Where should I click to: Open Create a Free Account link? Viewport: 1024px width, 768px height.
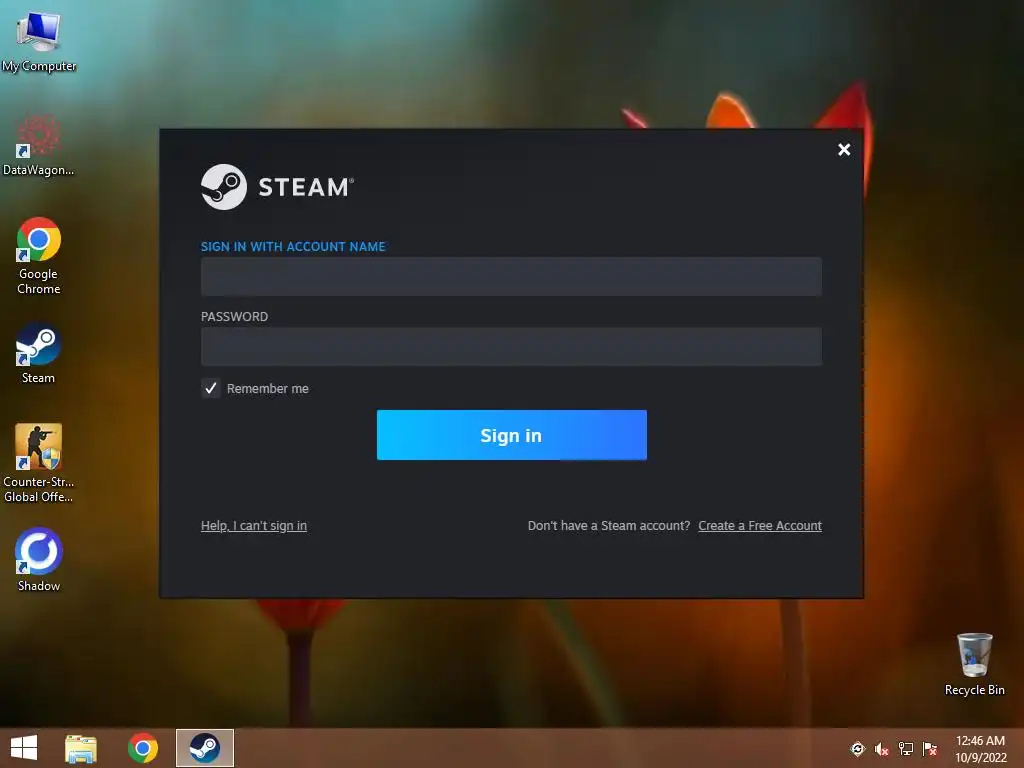(x=760, y=526)
